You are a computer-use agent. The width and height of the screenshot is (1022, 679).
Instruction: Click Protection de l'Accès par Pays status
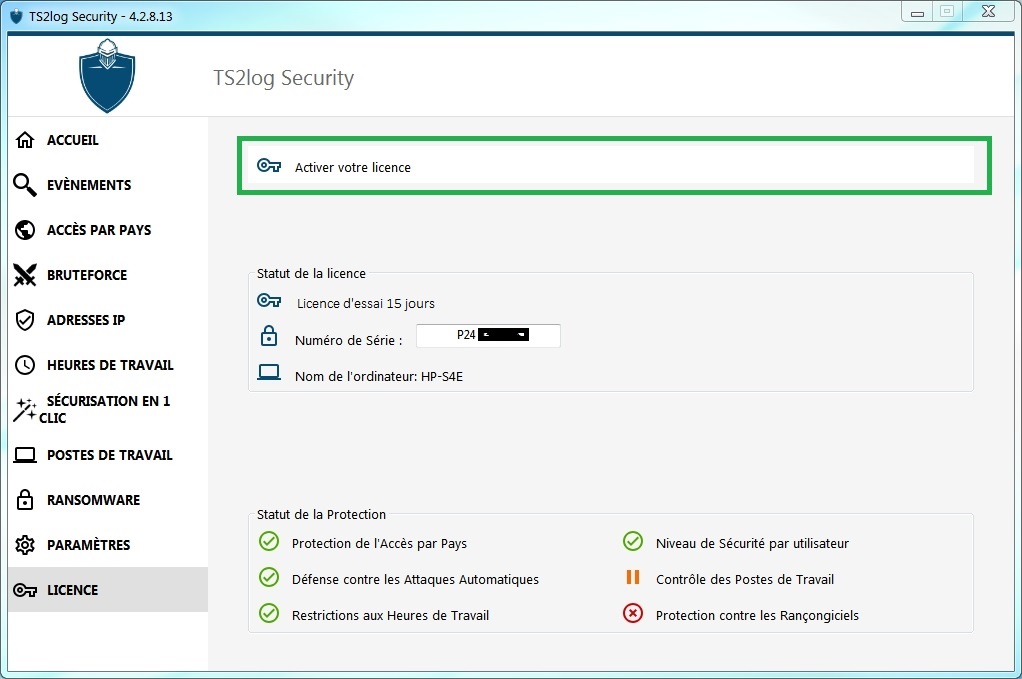tap(379, 543)
